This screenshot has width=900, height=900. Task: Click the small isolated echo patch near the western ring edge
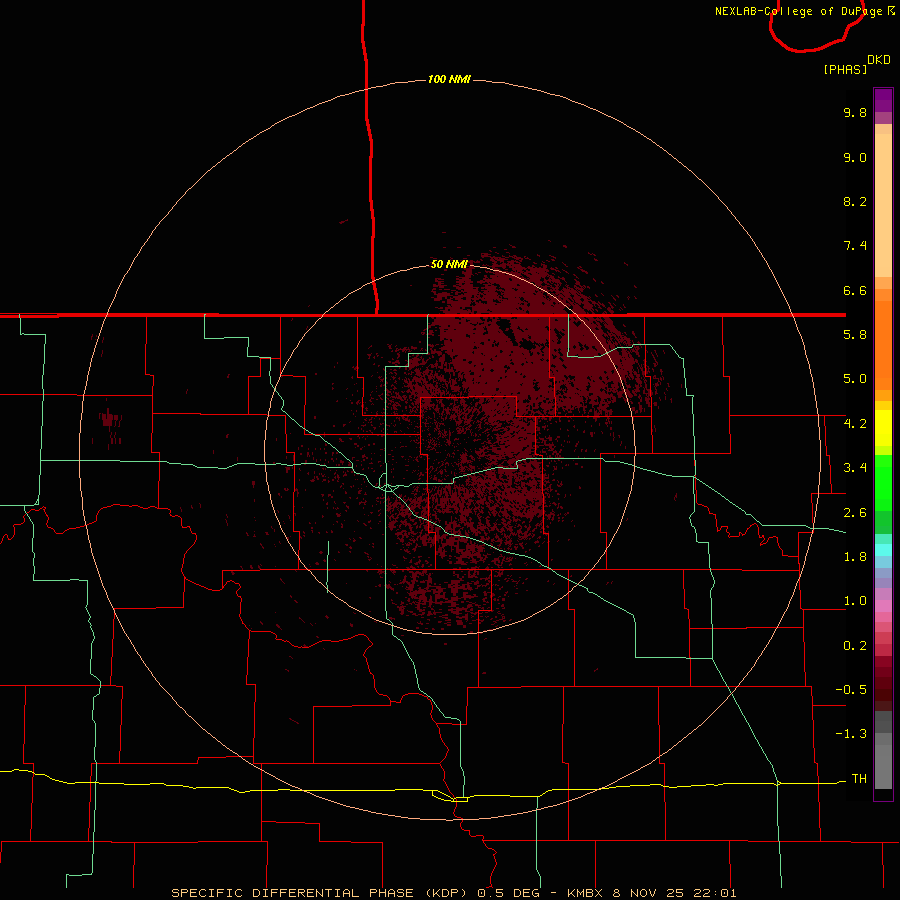(109, 419)
